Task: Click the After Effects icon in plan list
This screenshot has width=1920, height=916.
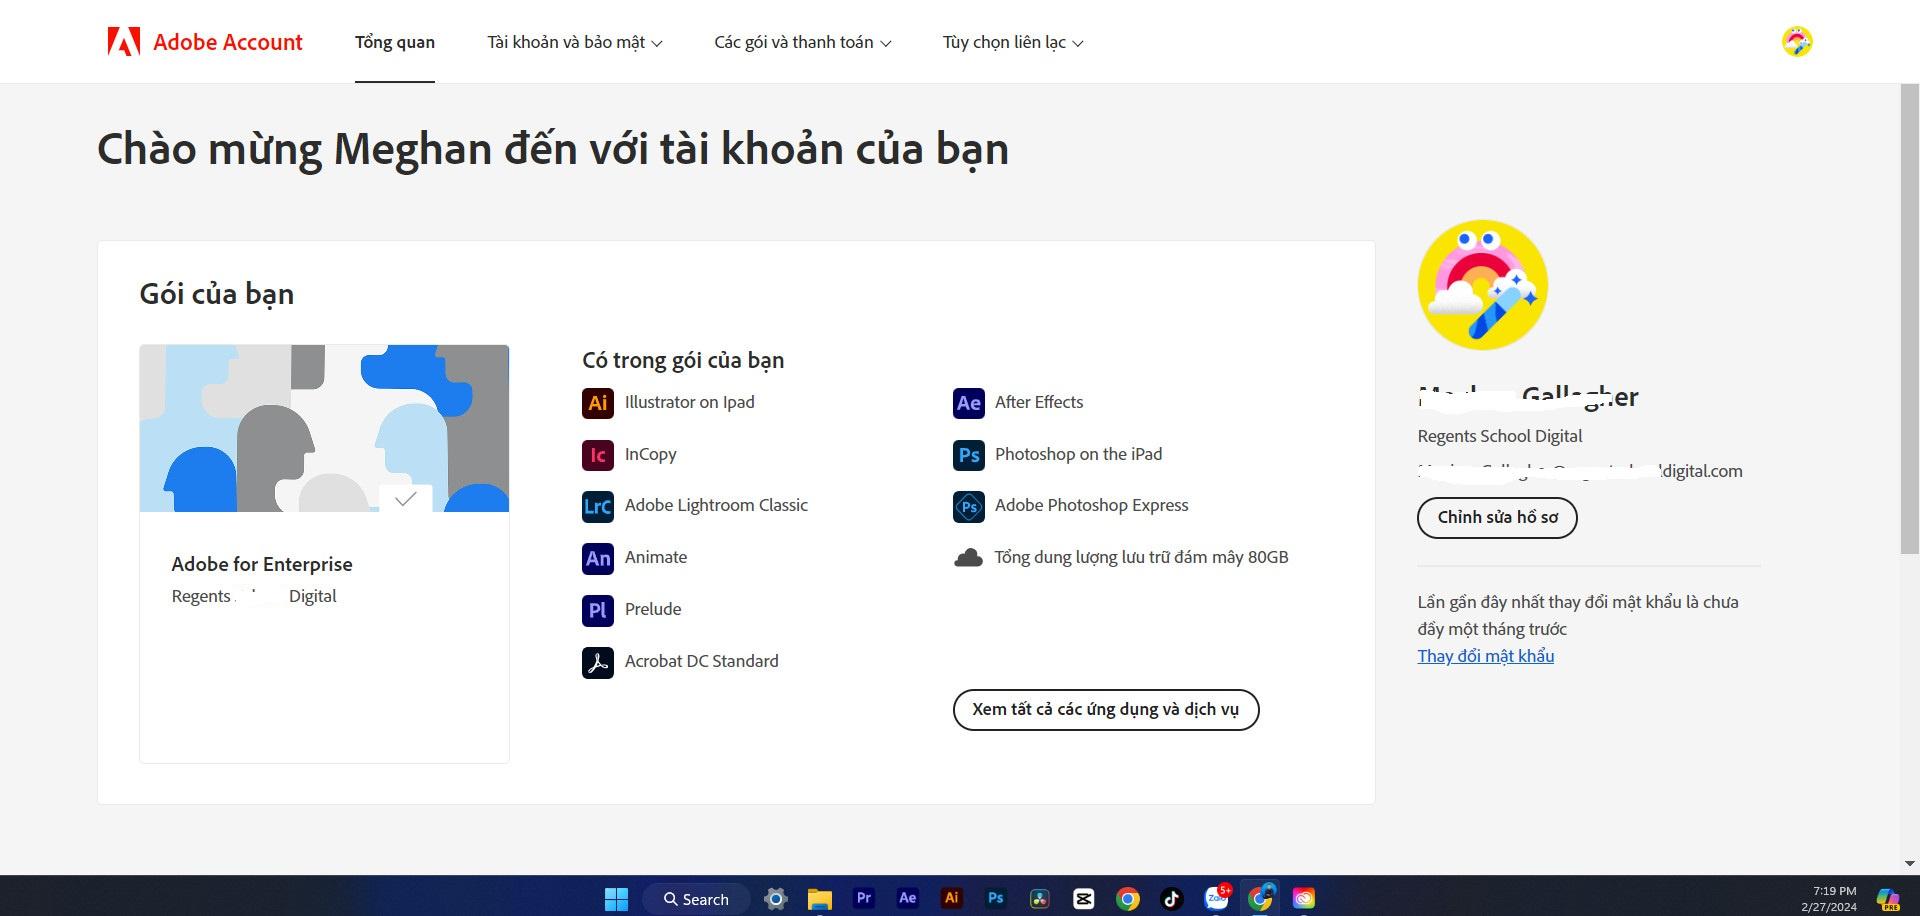Action: 969,403
